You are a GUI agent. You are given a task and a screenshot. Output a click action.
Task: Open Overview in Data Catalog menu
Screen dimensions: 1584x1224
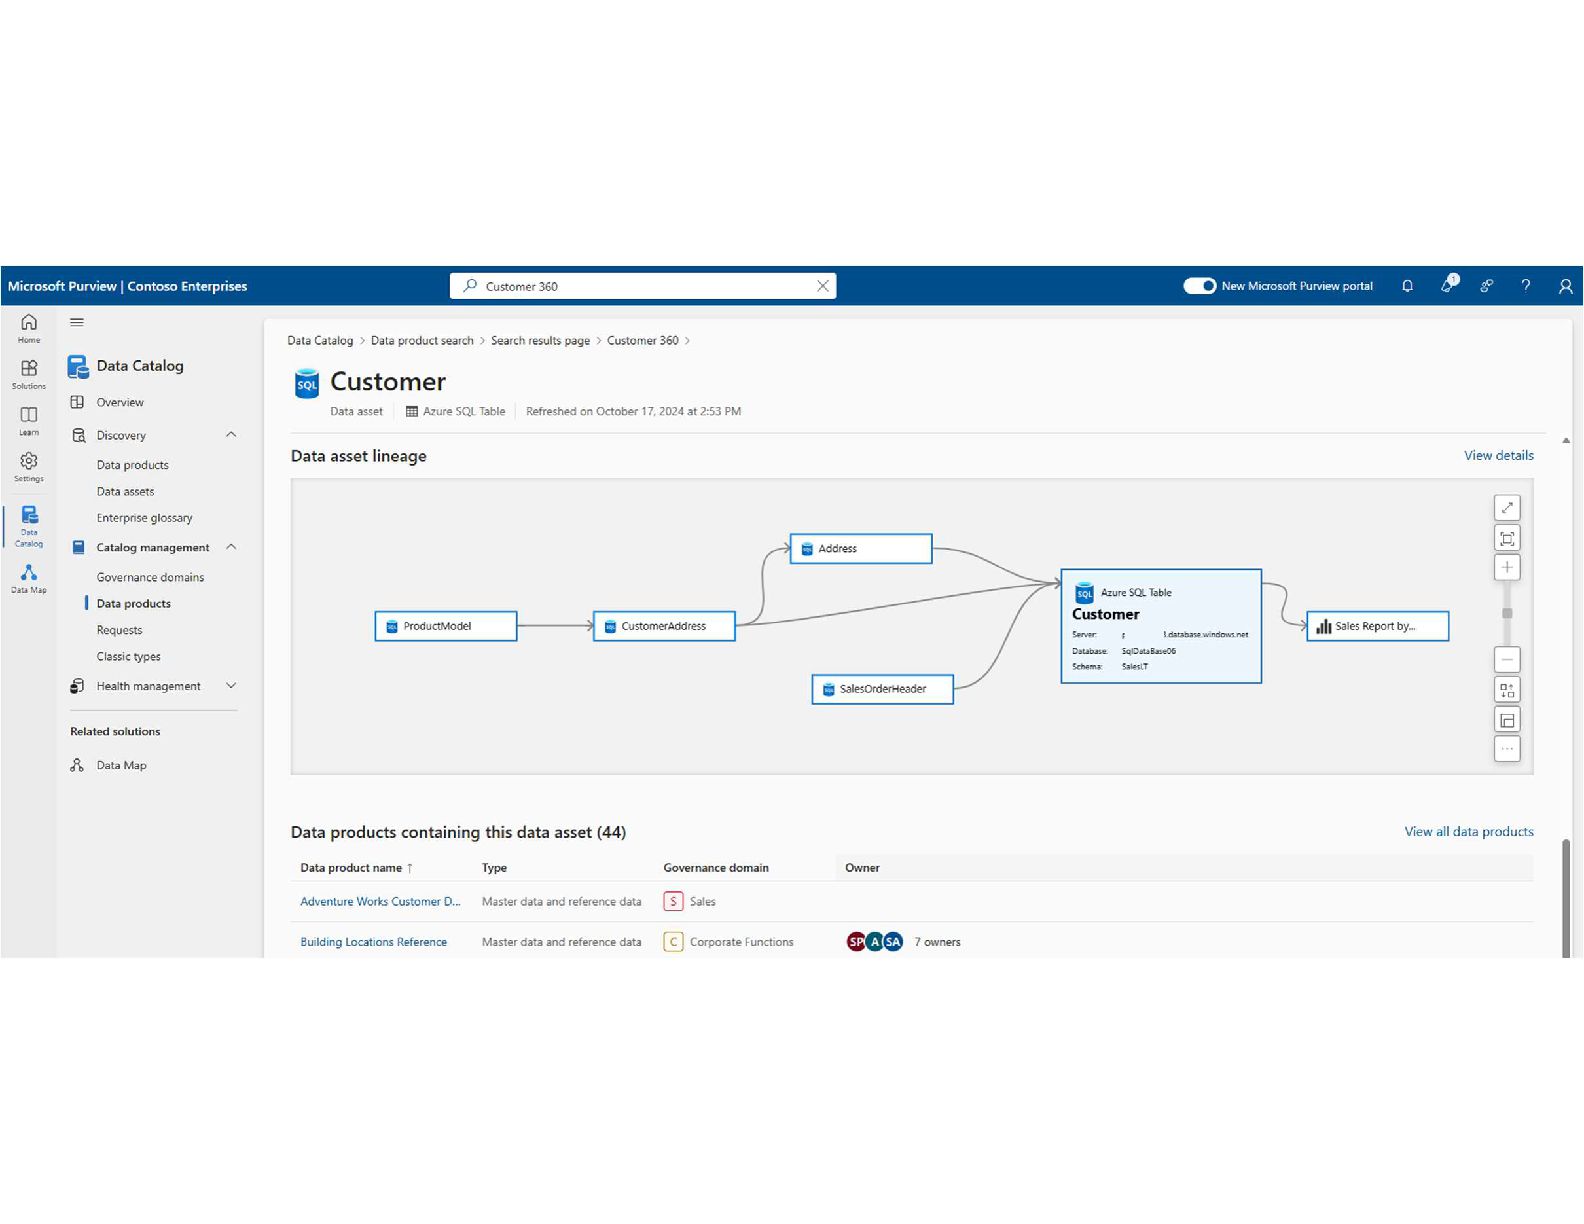point(120,402)
